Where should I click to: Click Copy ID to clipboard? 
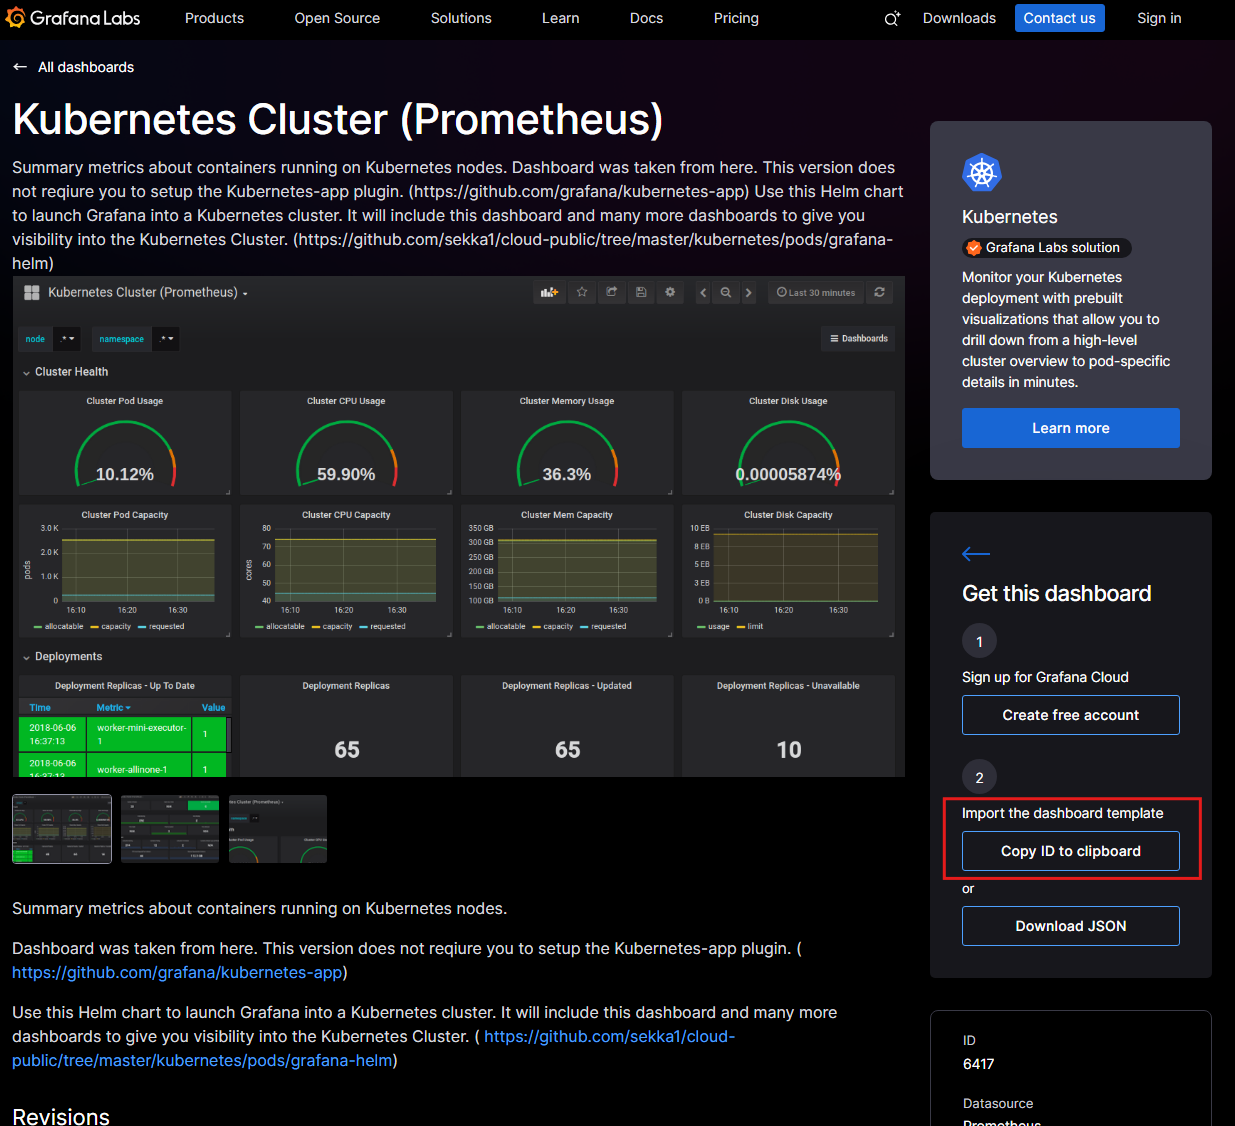click(1070, 851)
